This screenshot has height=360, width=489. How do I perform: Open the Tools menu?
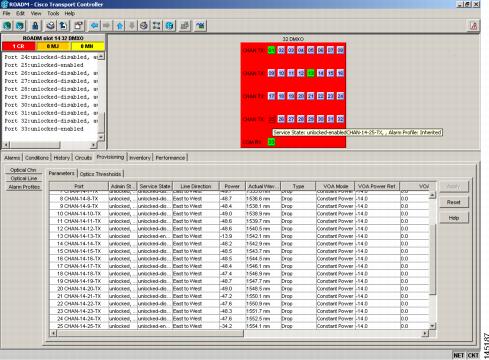click(53, 13)
